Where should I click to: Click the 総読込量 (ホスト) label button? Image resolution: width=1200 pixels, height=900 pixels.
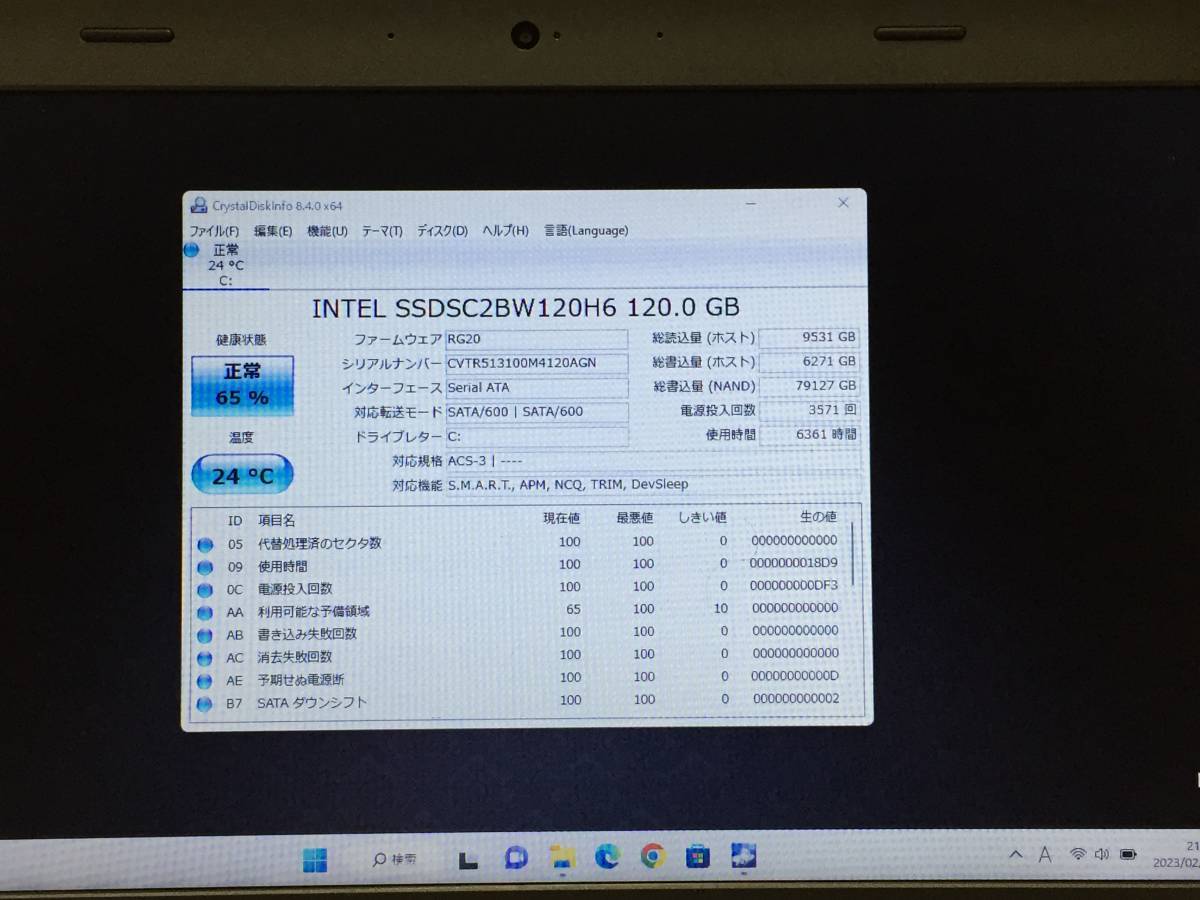pyautogui.click(x=704, y=338)
